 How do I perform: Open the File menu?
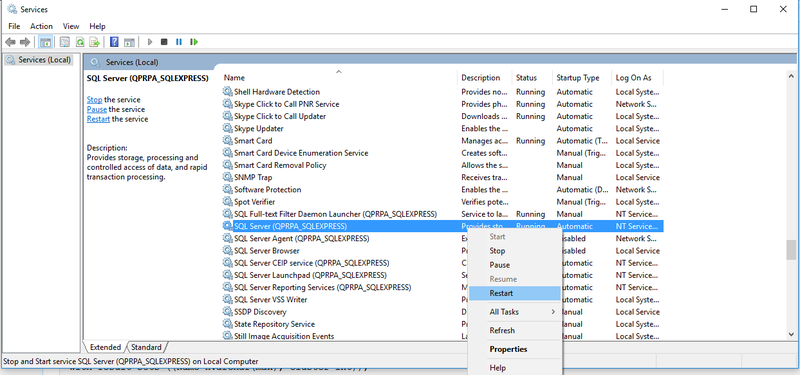tap(14, 26)
